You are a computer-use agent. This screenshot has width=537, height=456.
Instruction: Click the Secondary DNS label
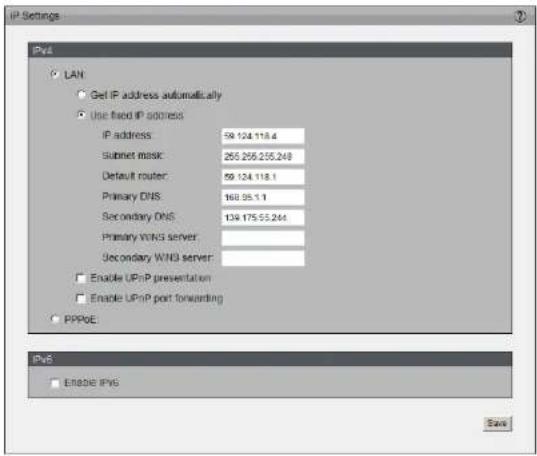(x=138, y=217)
